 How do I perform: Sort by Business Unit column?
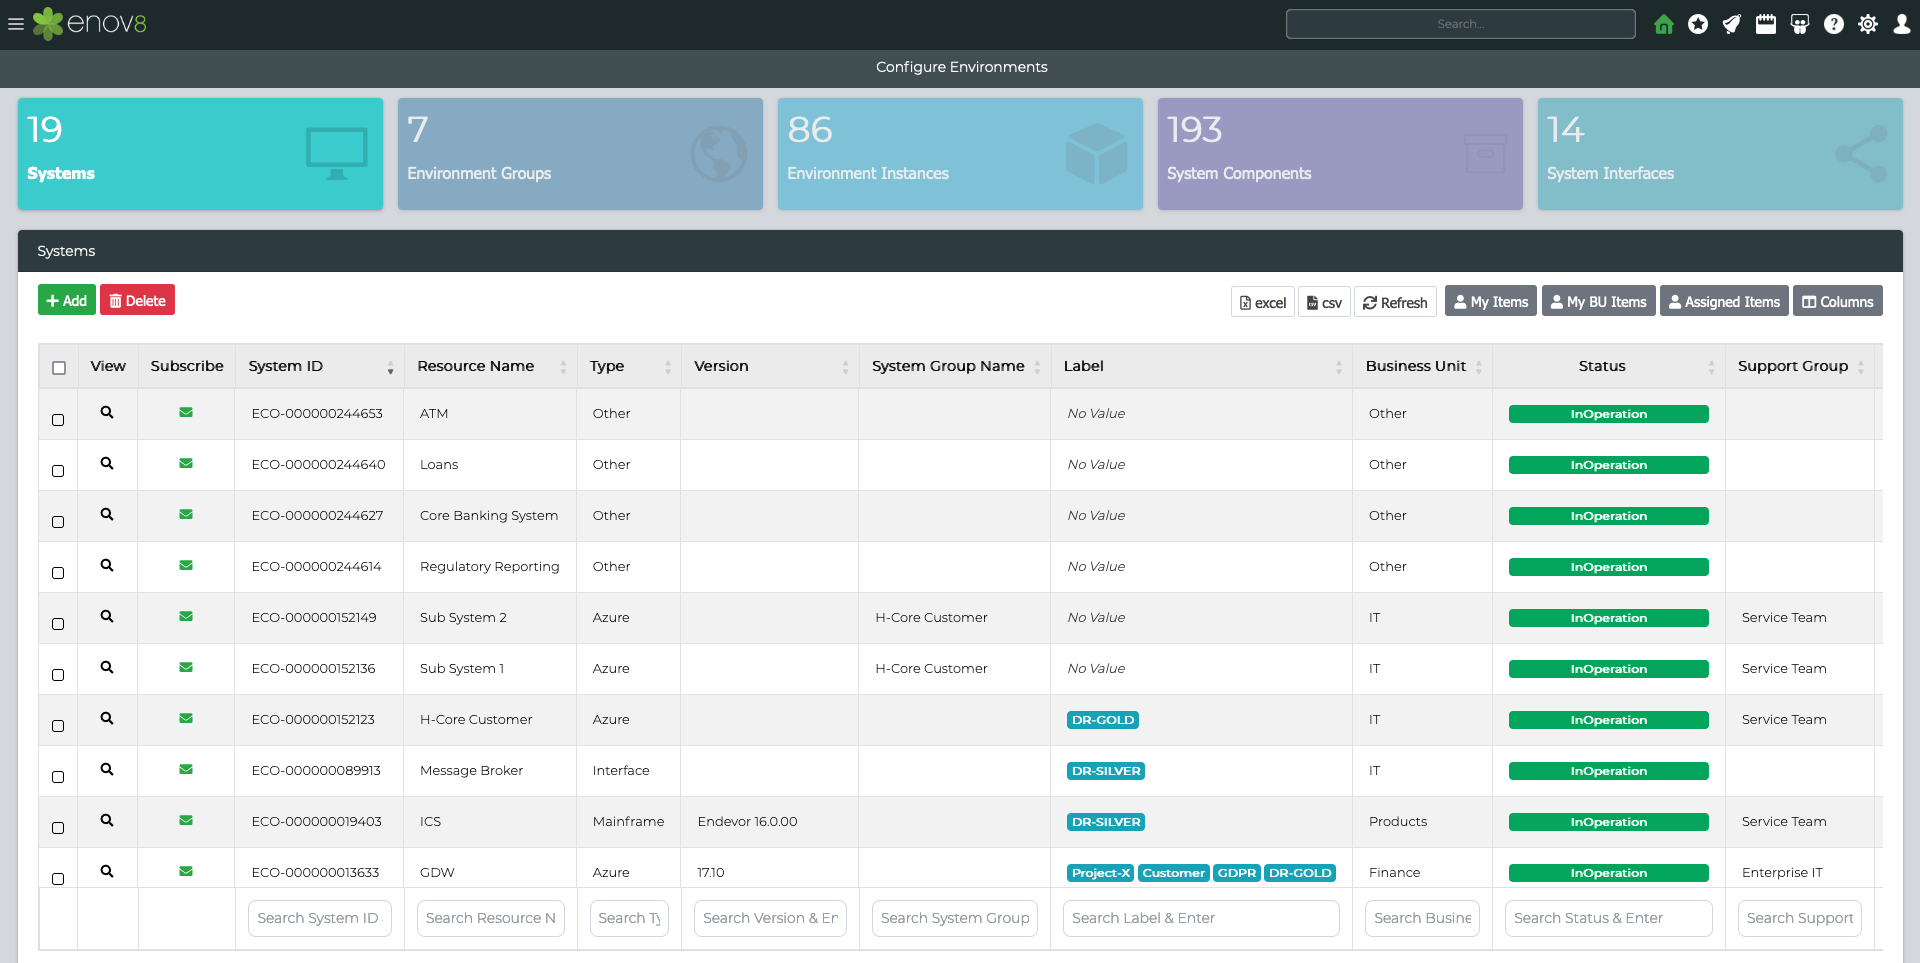(x=1423, y=366)
